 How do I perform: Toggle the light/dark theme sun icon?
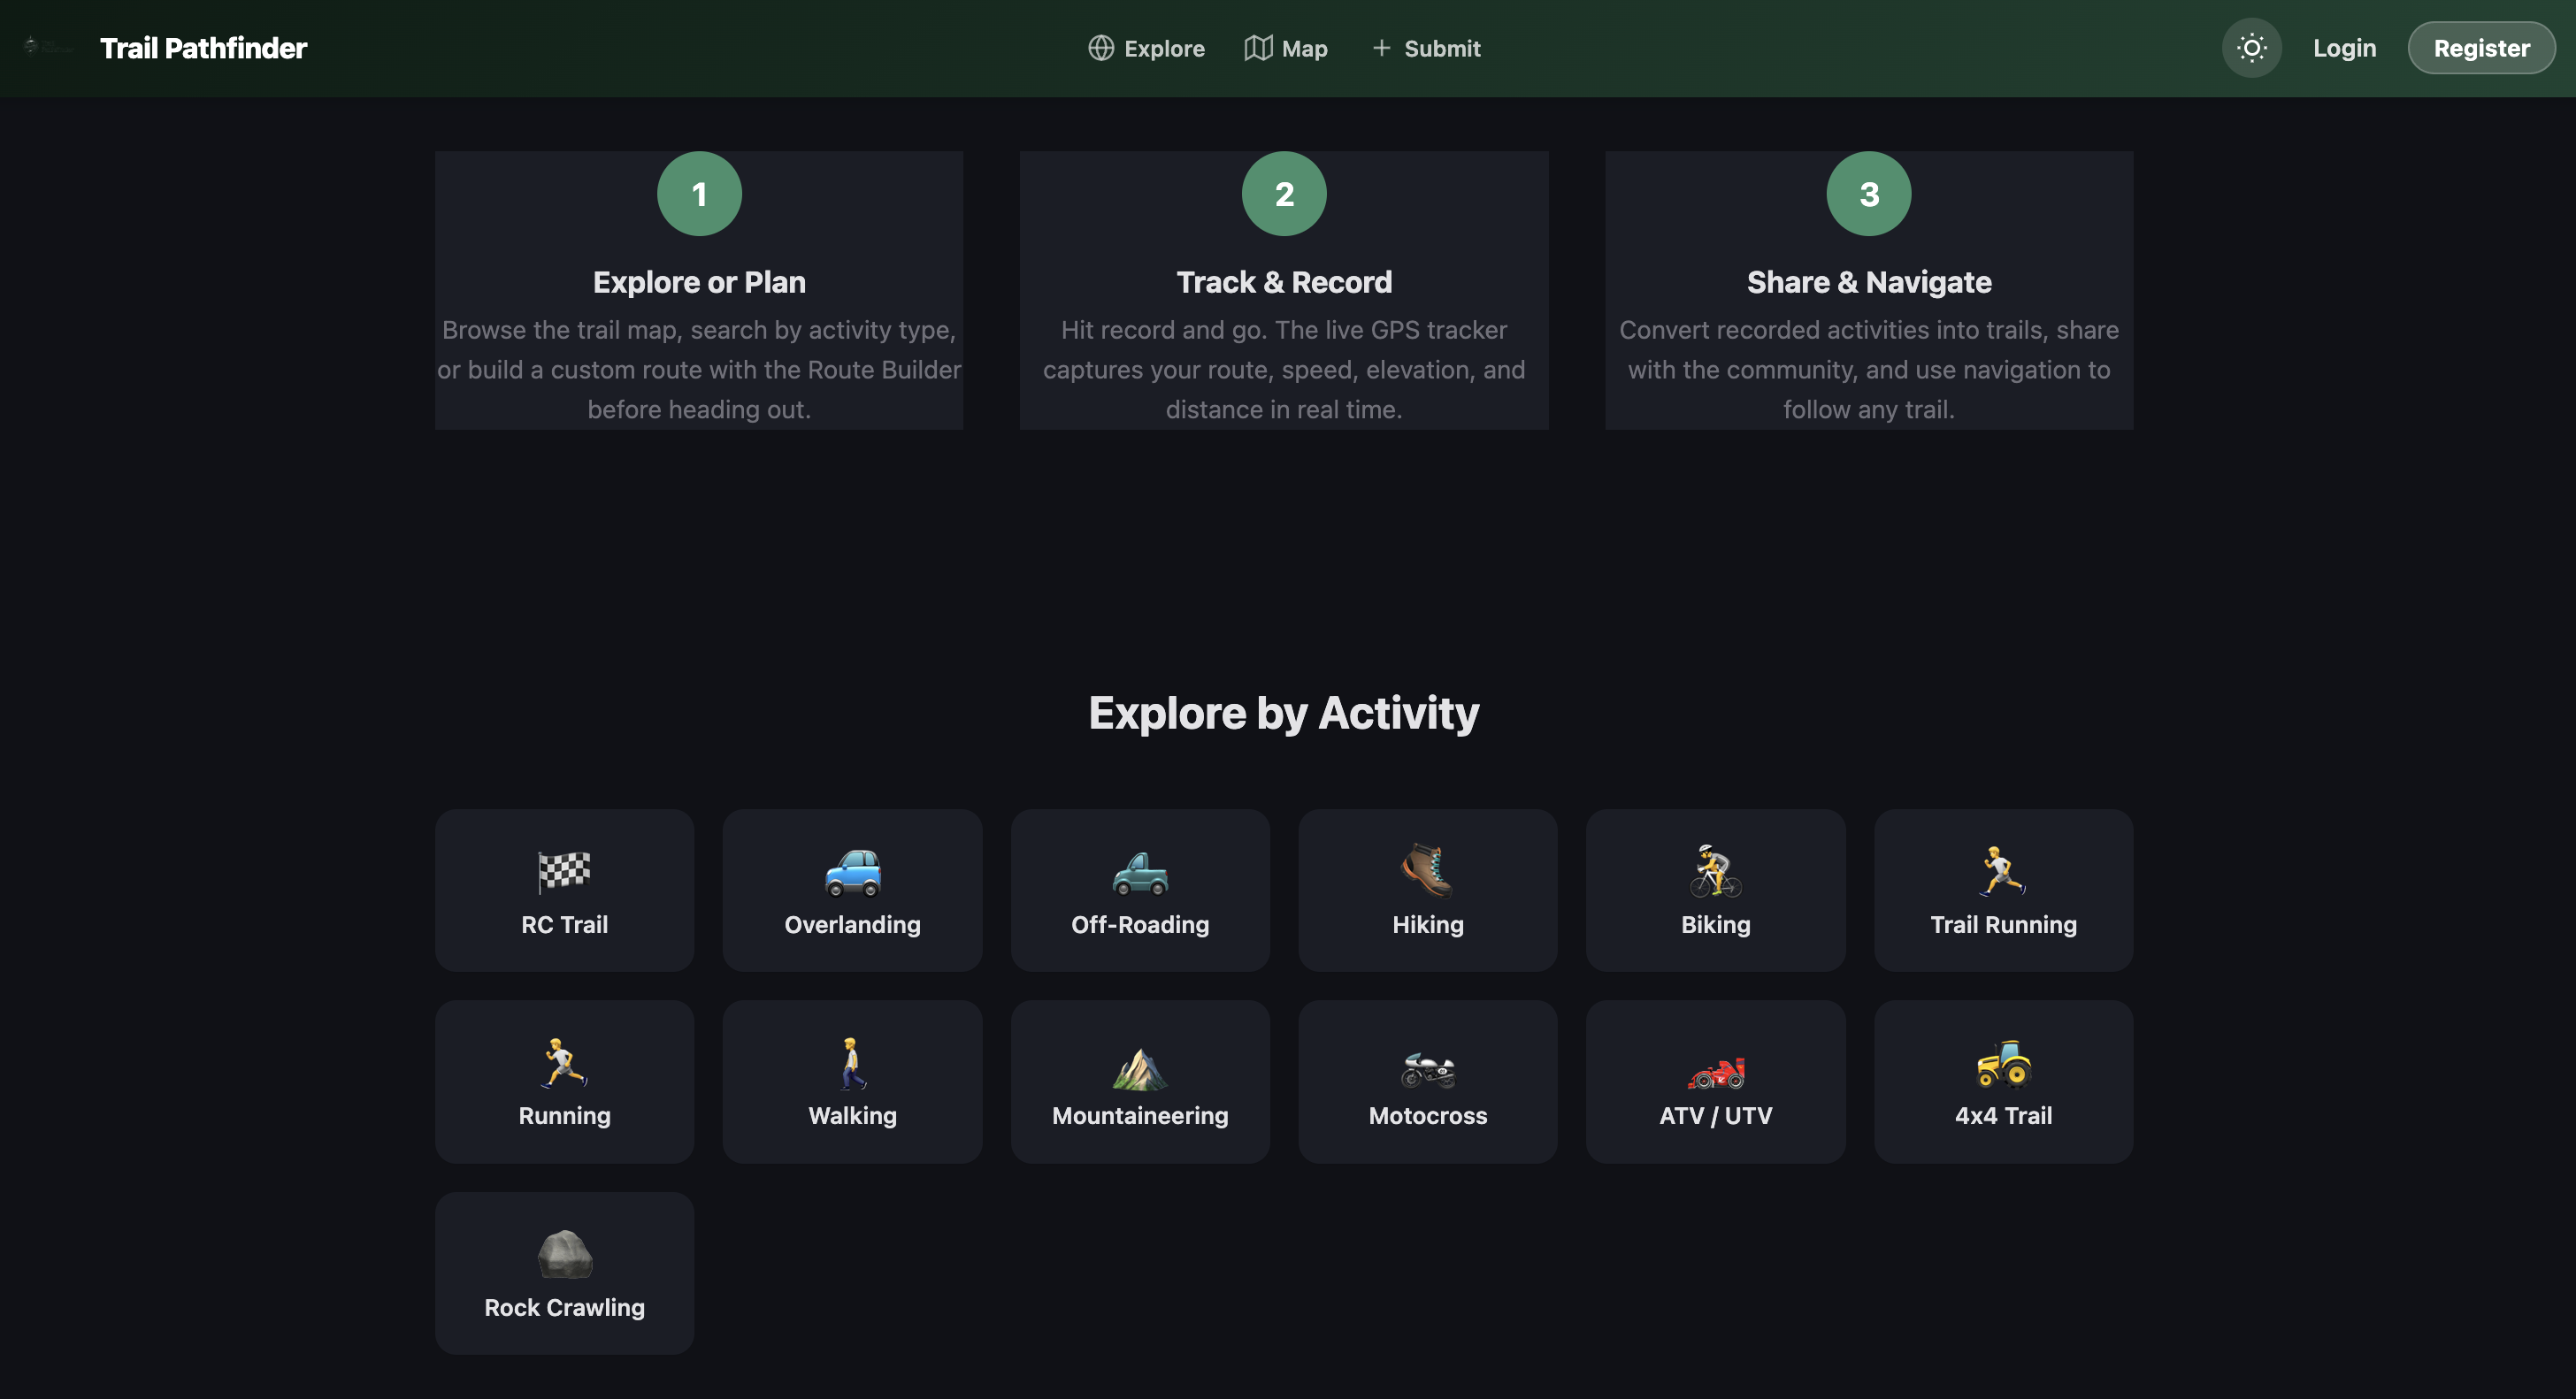point(2251,47)
